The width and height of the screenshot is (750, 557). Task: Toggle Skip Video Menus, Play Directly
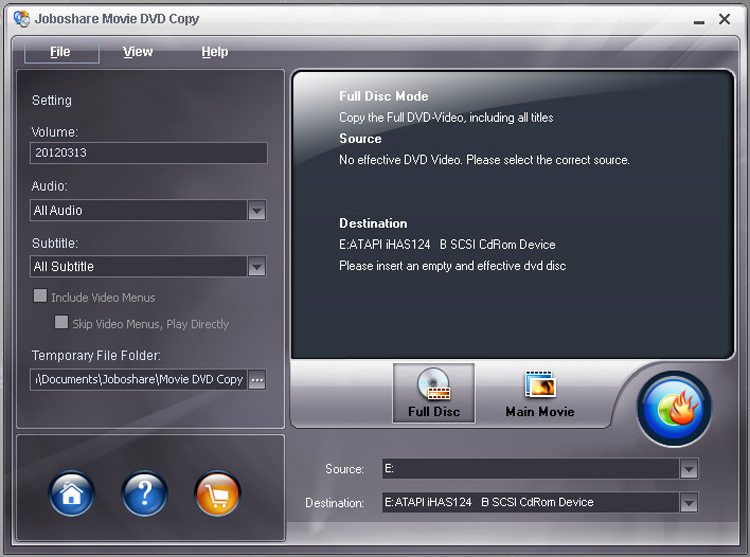coord(61,323)
